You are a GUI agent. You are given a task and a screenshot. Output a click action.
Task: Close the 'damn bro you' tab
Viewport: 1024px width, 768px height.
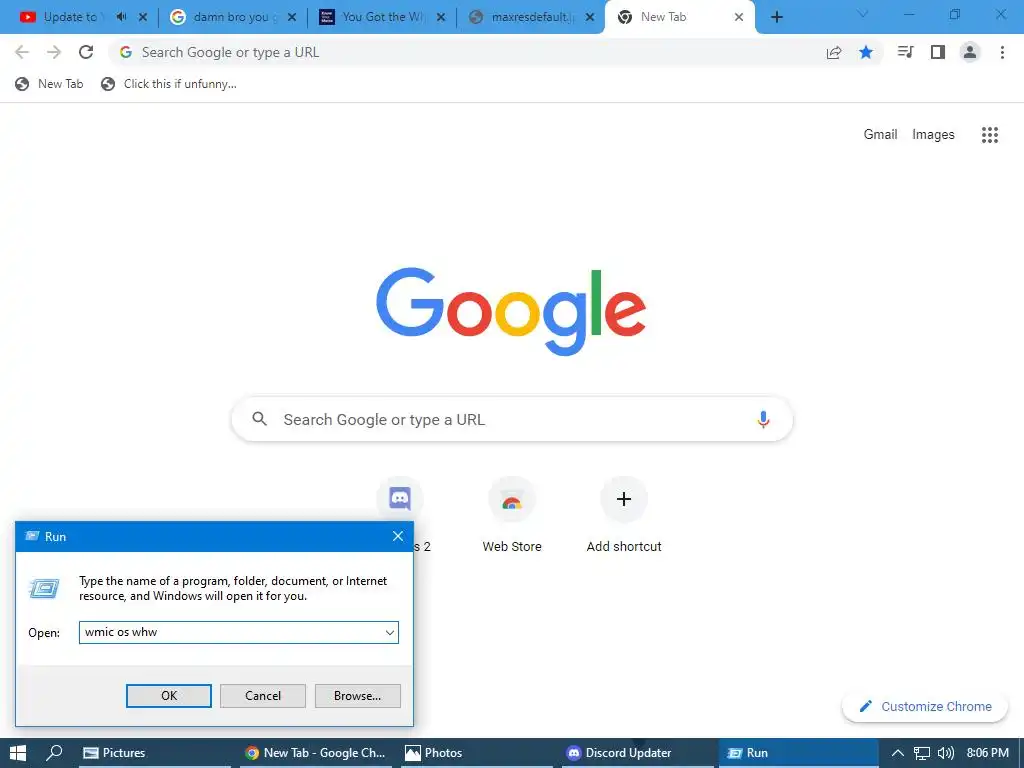292,17
